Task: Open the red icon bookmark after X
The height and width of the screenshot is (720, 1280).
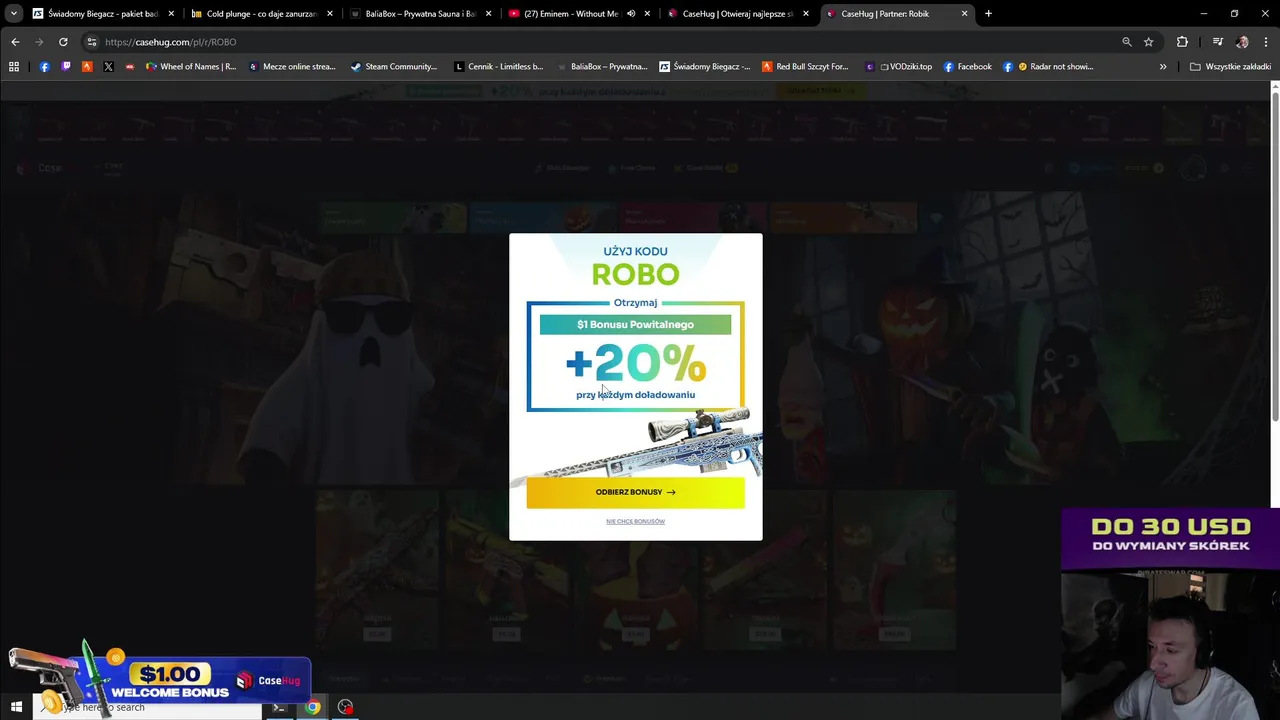Action: [129, 67]
